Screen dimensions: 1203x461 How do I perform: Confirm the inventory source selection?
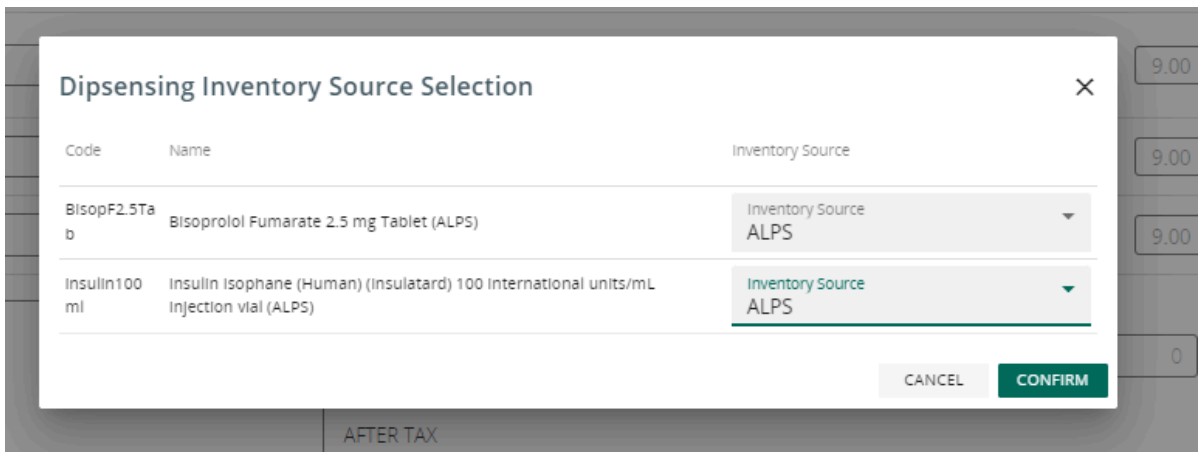1052,380
